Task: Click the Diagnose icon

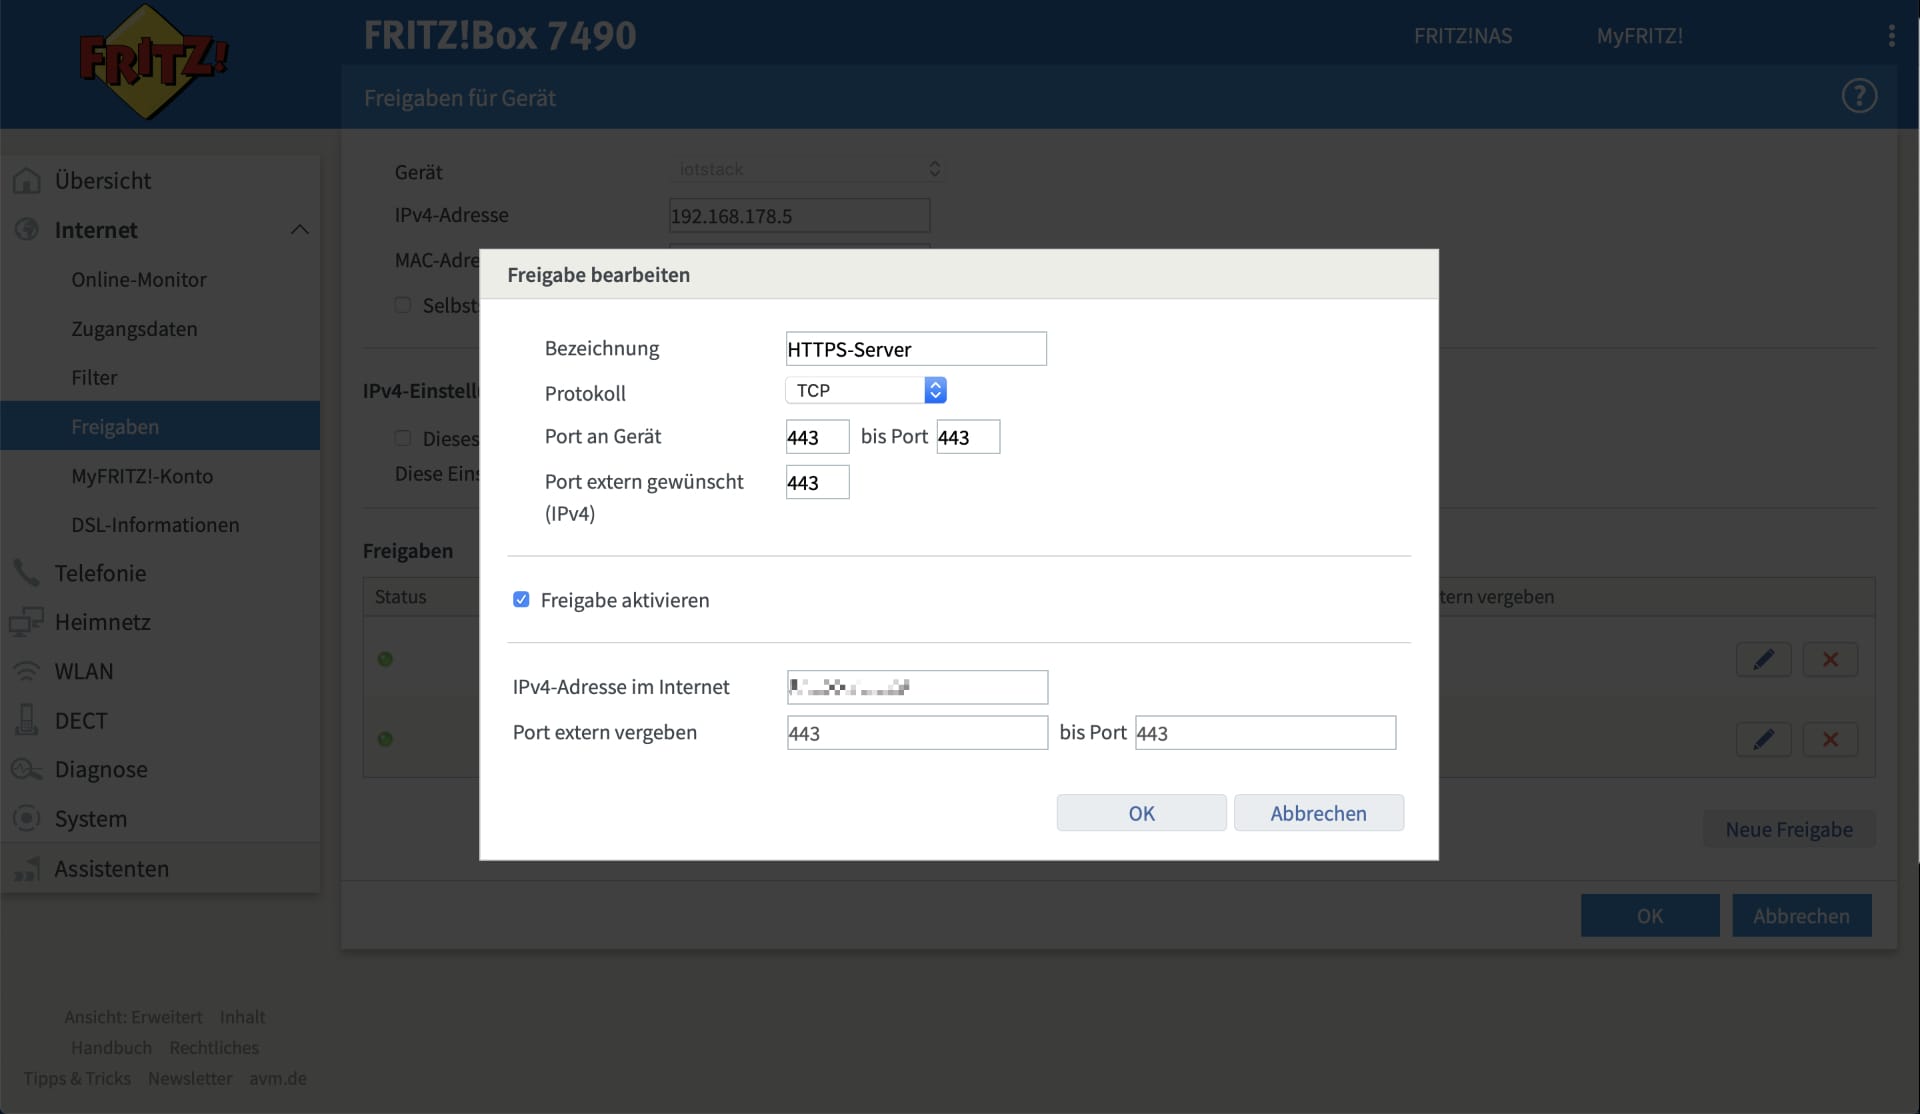Action: coord(27,769)
